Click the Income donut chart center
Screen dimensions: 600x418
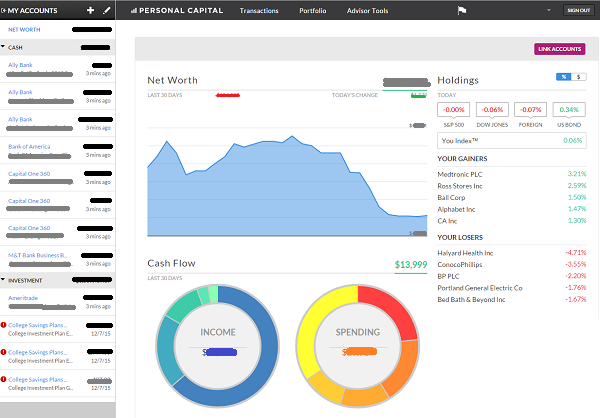218,346
